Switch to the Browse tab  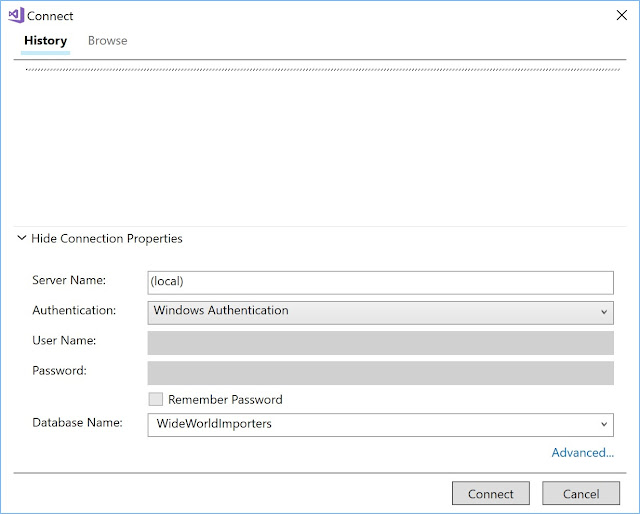[x=108, y=41]
